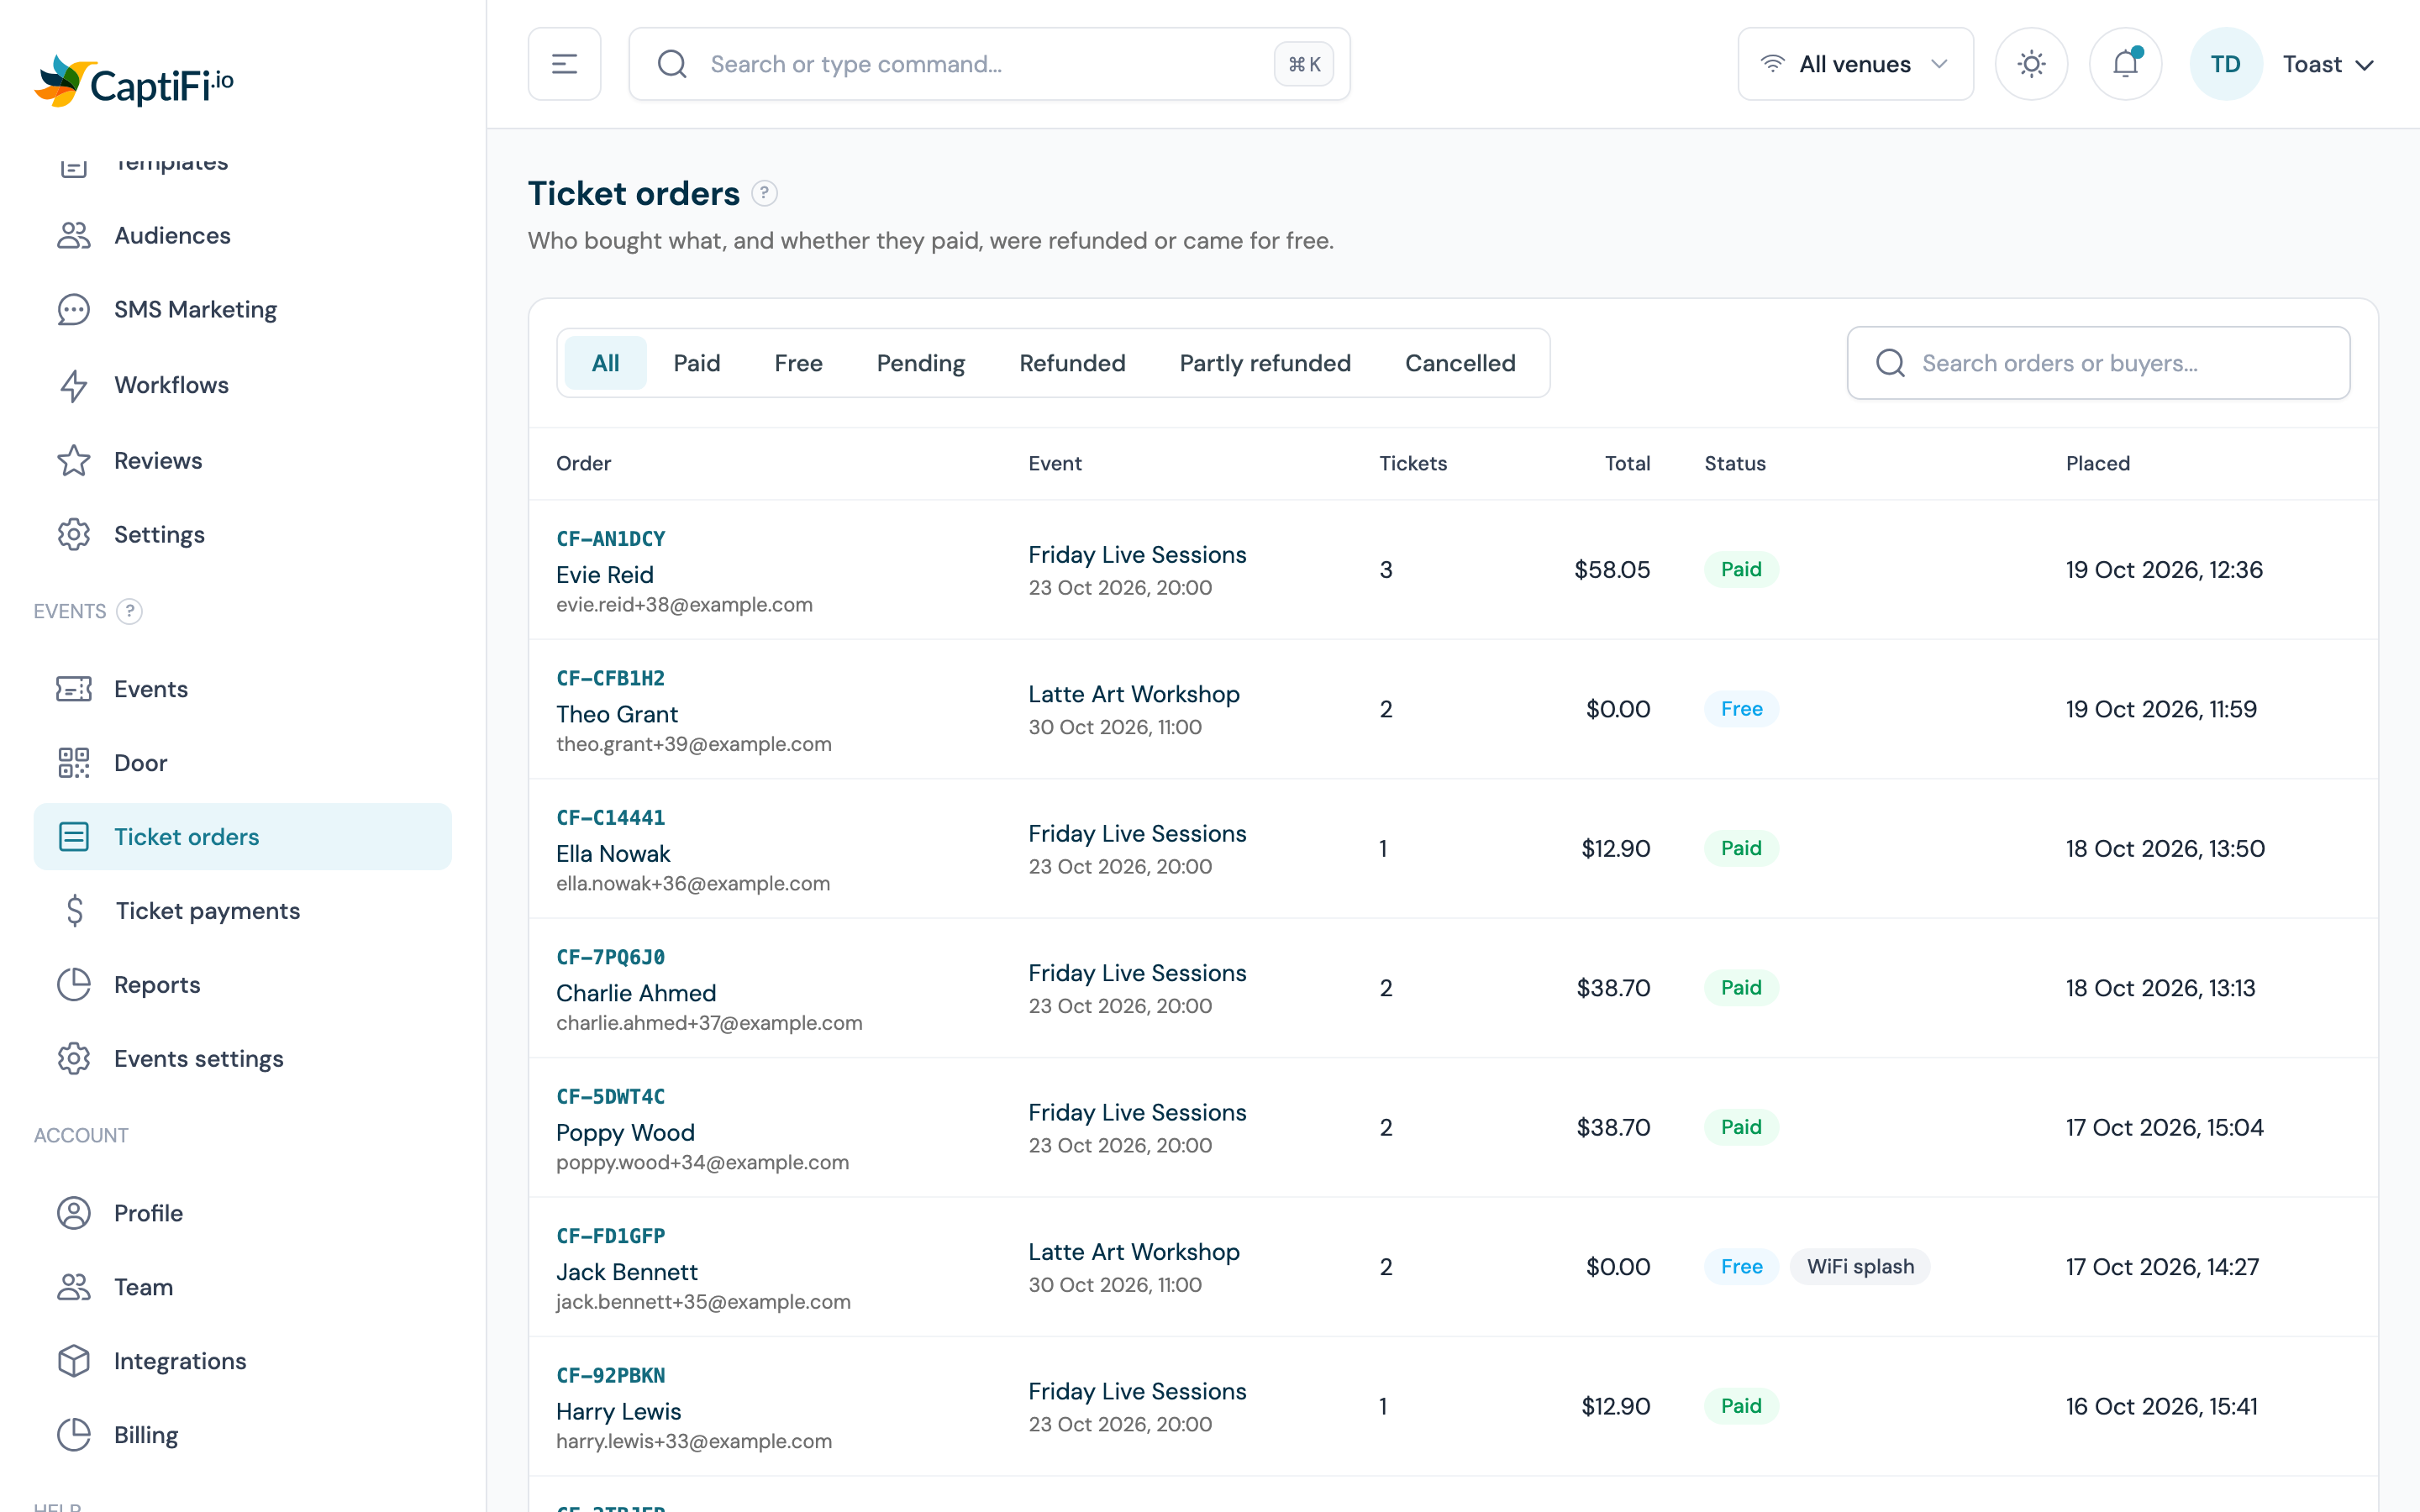The image size is (2420, 1512).
Task: Open Billing page
Action: (x=242, y=1435)
